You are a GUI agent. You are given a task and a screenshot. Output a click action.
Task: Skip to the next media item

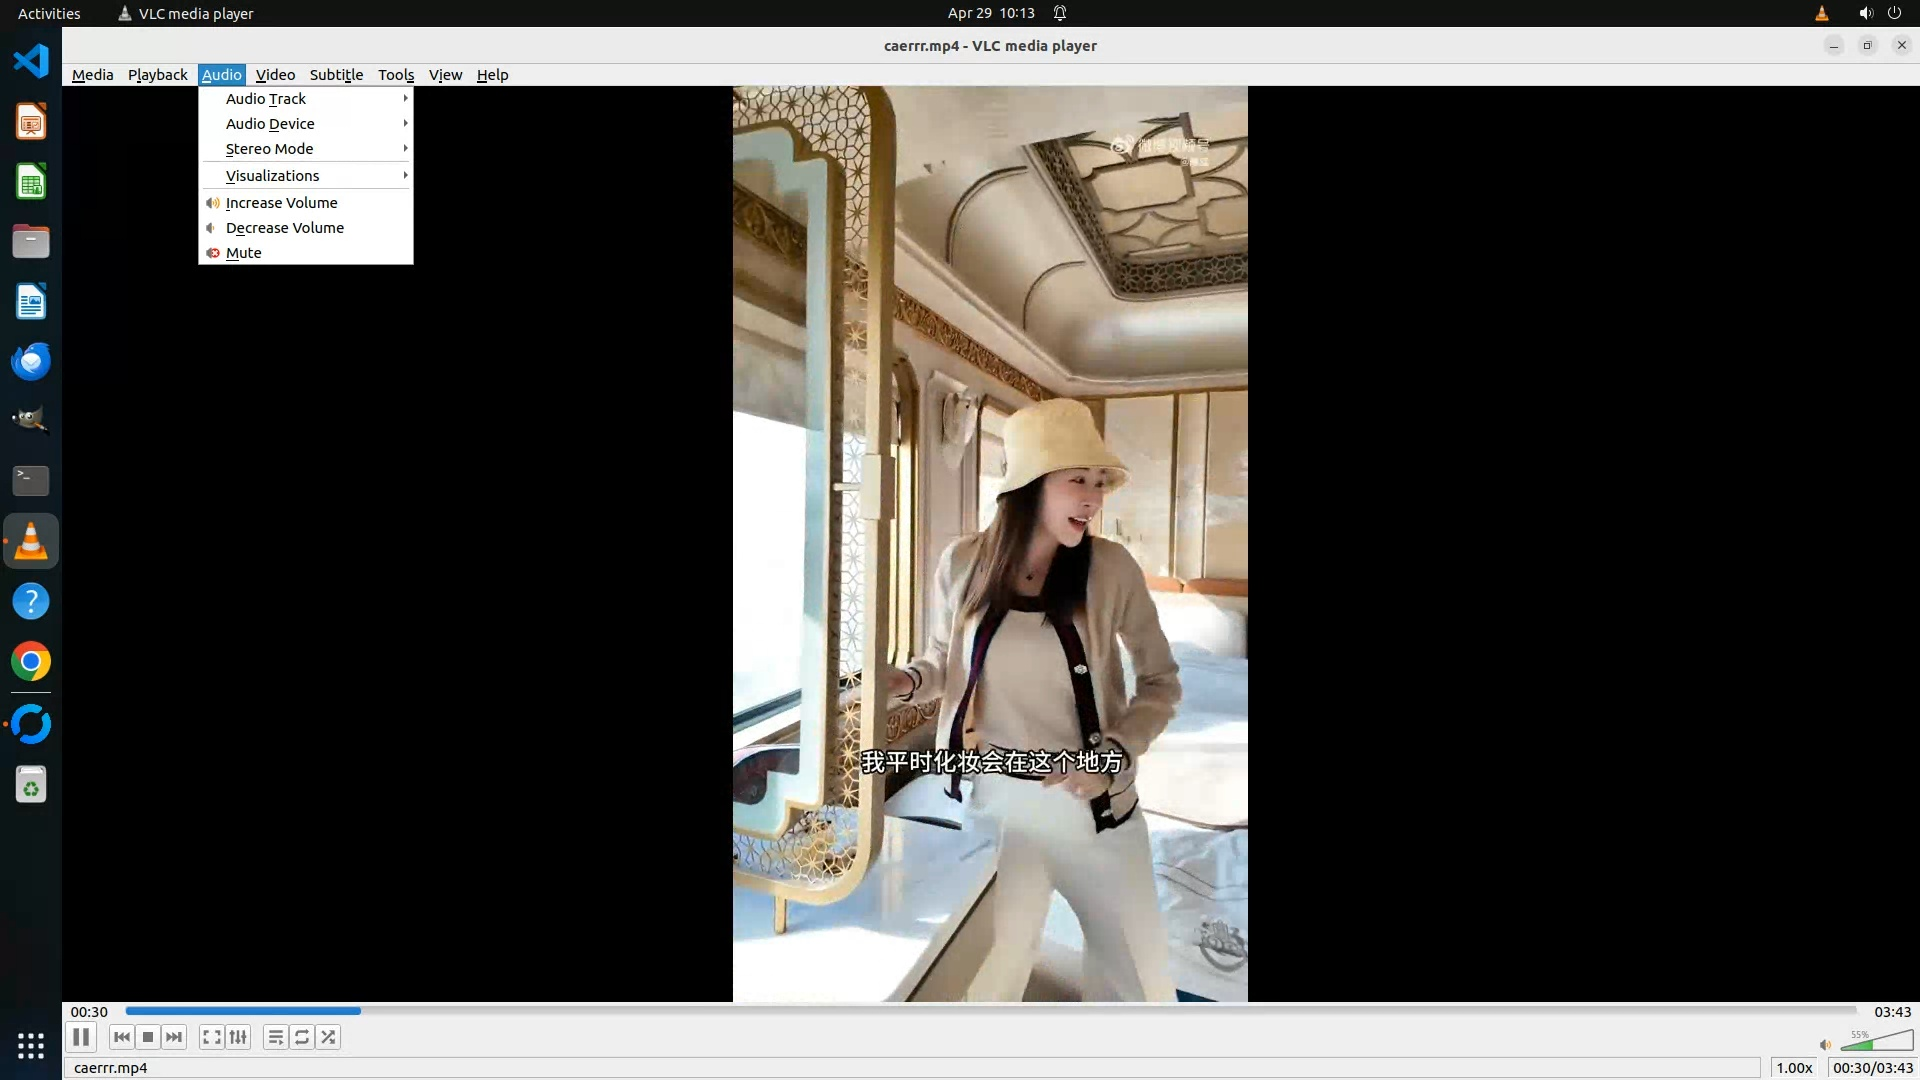174,1037
